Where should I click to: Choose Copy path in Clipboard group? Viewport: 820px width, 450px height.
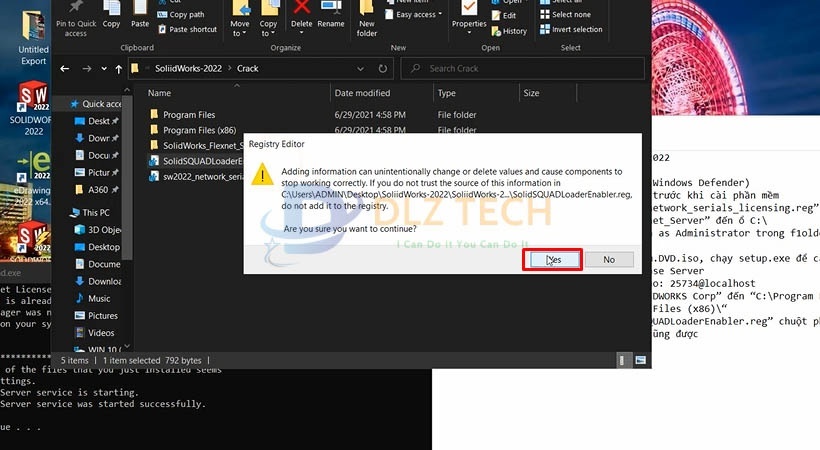click(x=181, y=15)
